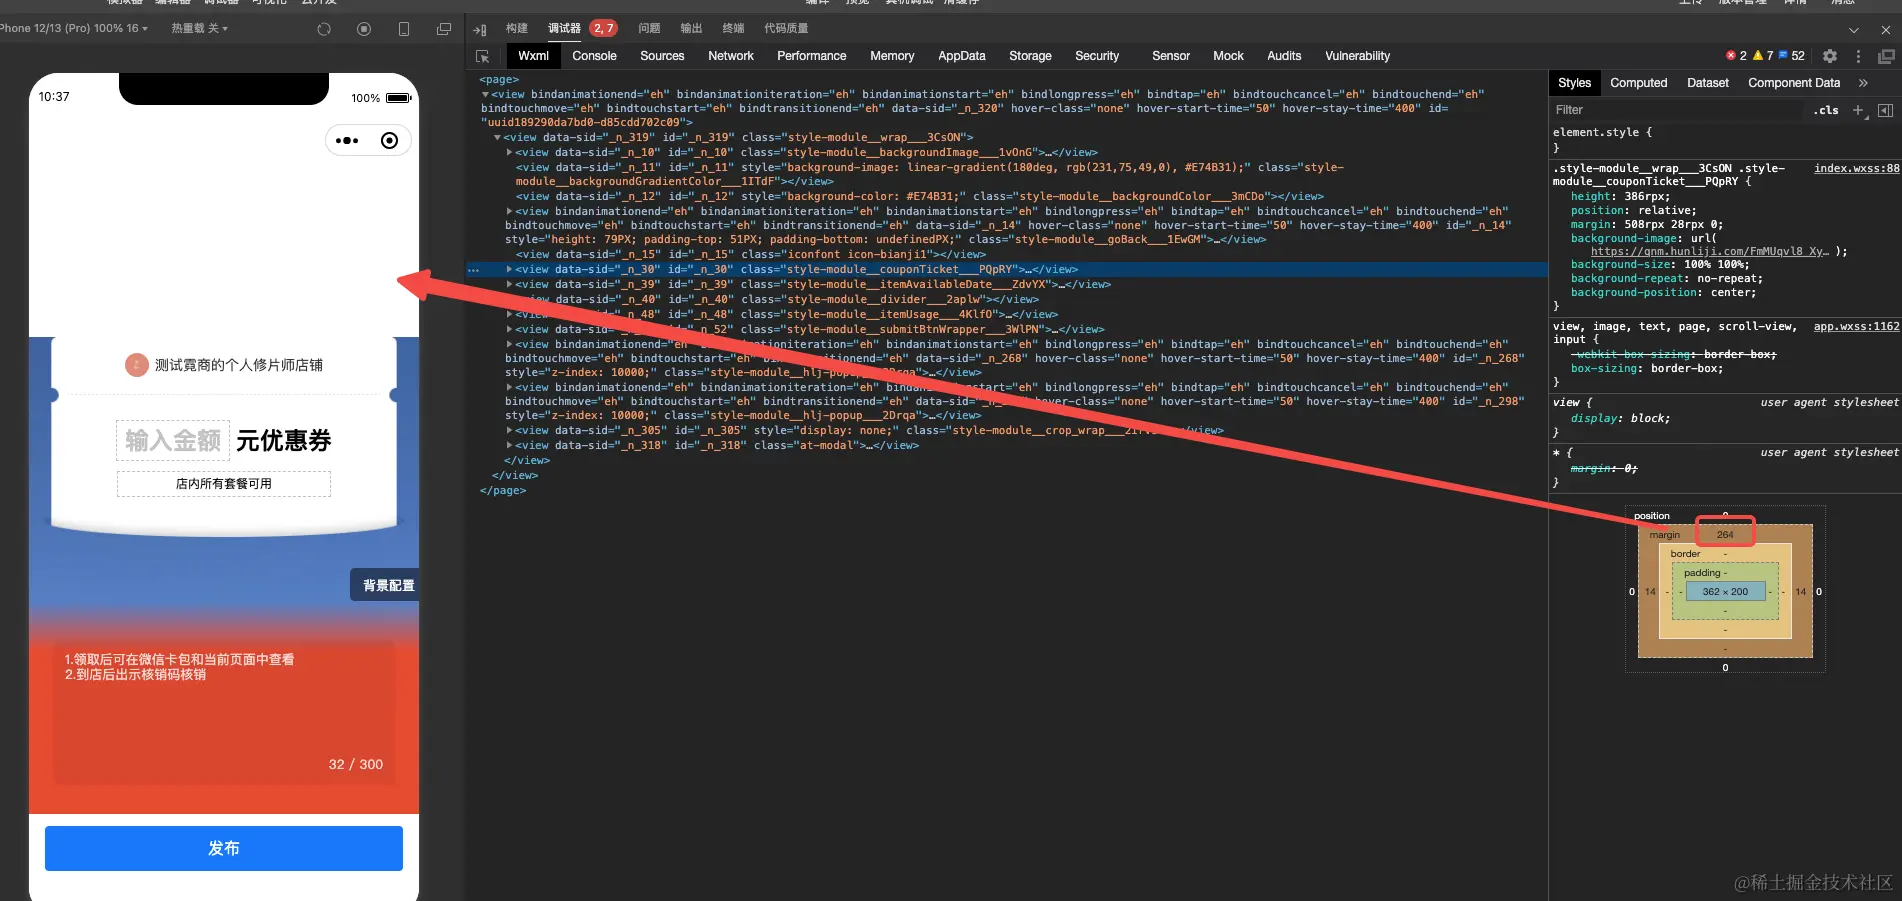Click the yellow warning count indicator
This screenshot has width=1902, height=901.
pyautogui.click(x=1763, y=56)
